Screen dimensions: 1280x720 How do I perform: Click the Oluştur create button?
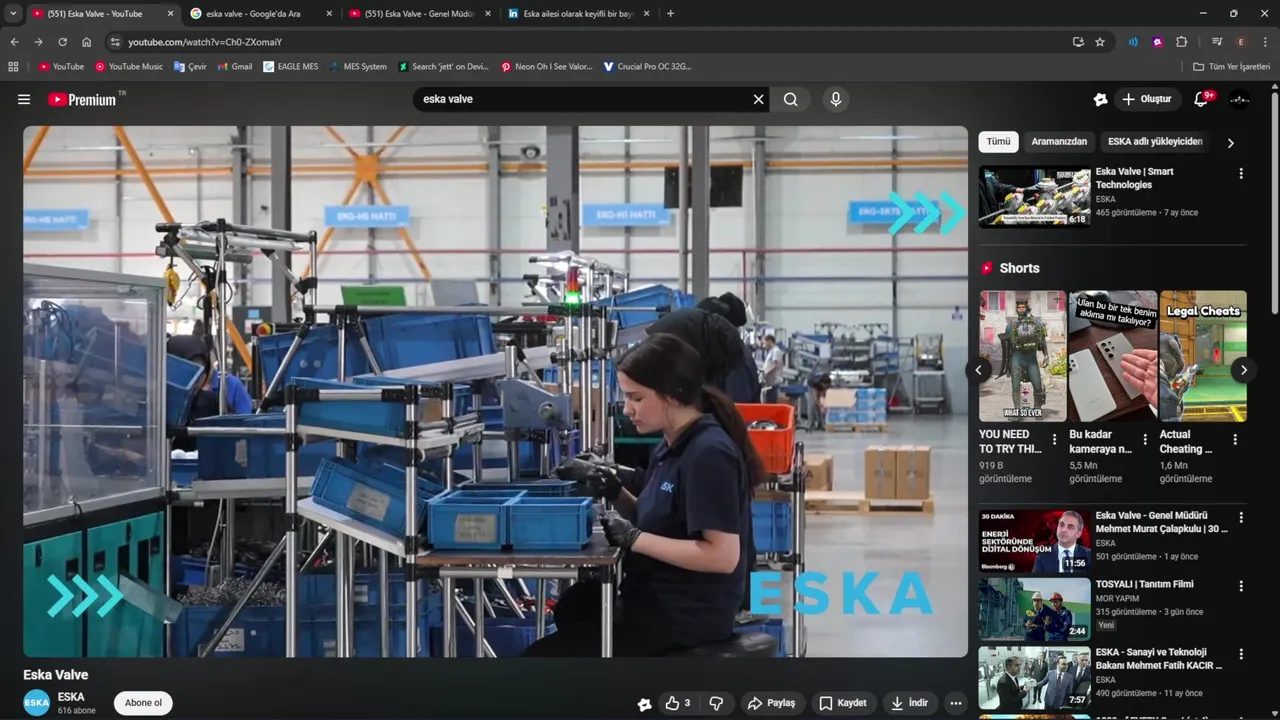click(1147, 99)
